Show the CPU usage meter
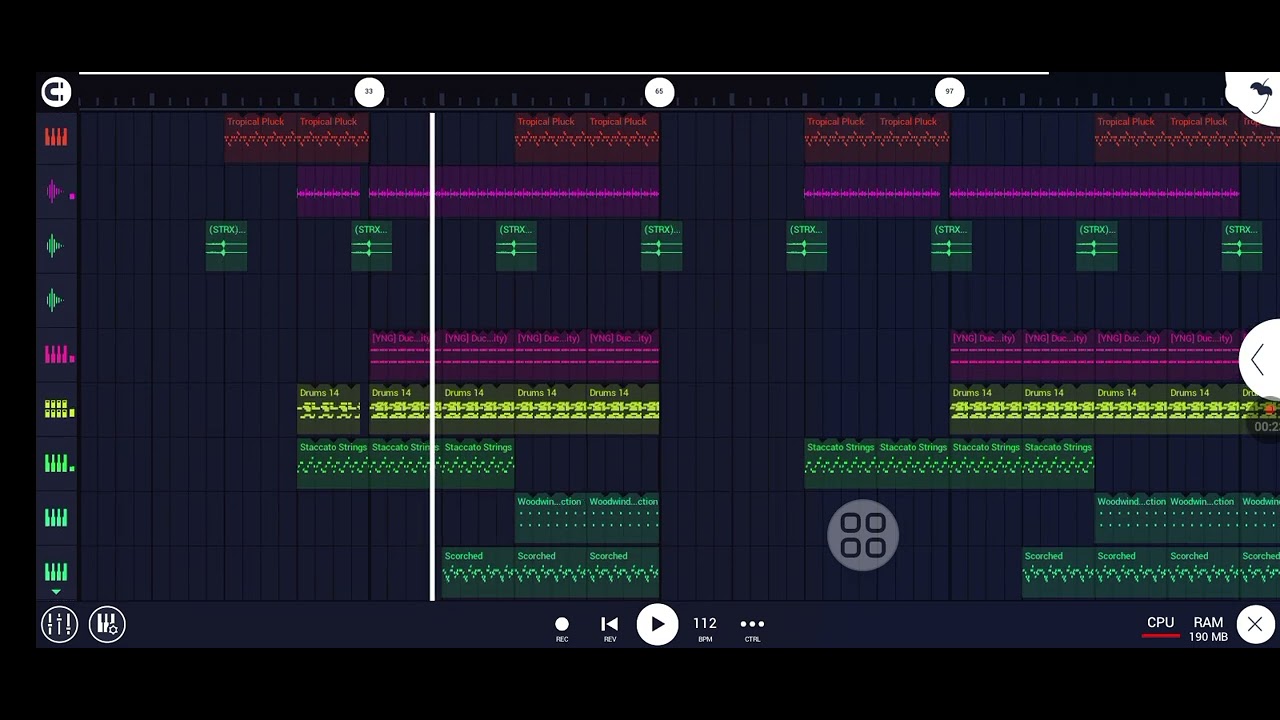This screenshot has height=720, width=1280. pos(1161,626)
